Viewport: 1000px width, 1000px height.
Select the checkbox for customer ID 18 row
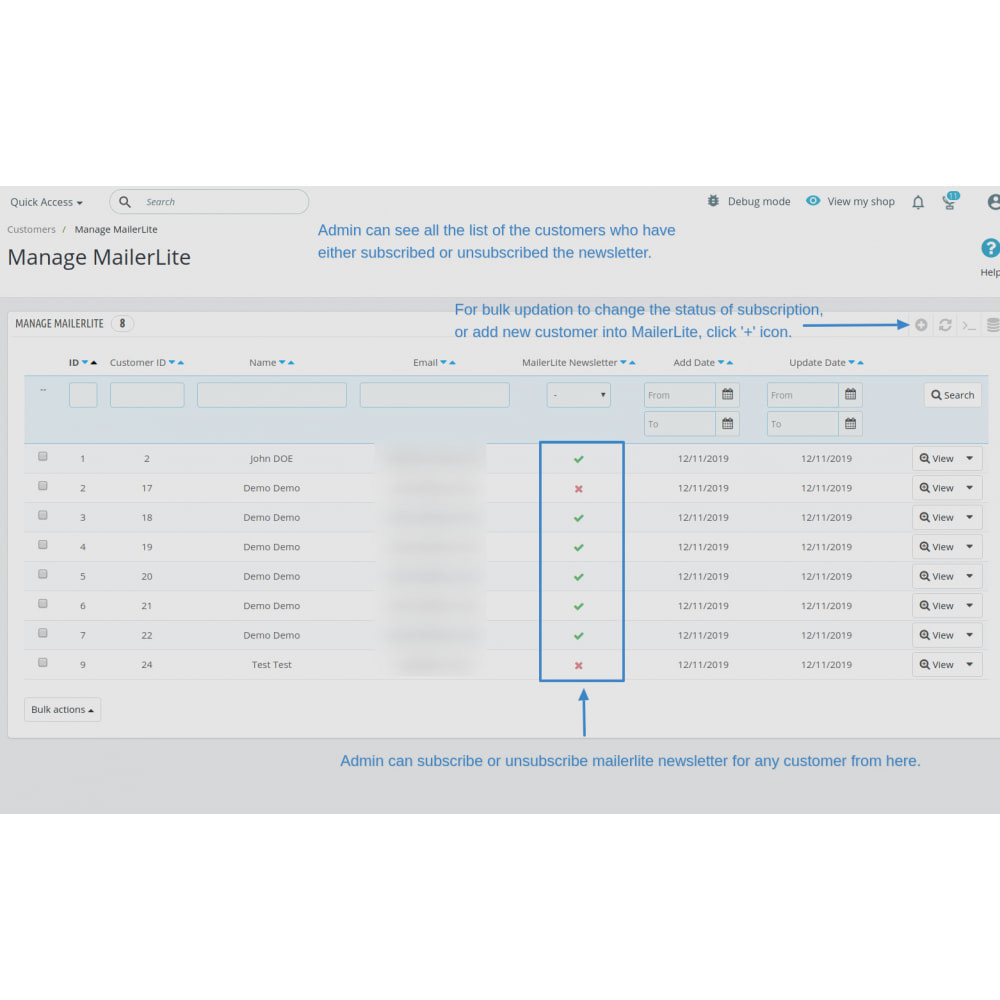point(43,515)
